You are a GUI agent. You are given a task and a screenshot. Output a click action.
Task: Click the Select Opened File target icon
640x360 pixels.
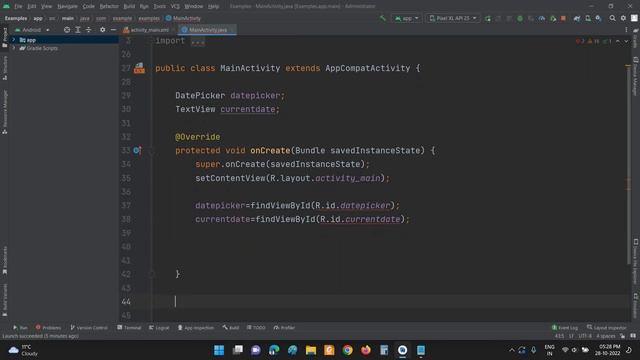(67, 30)
